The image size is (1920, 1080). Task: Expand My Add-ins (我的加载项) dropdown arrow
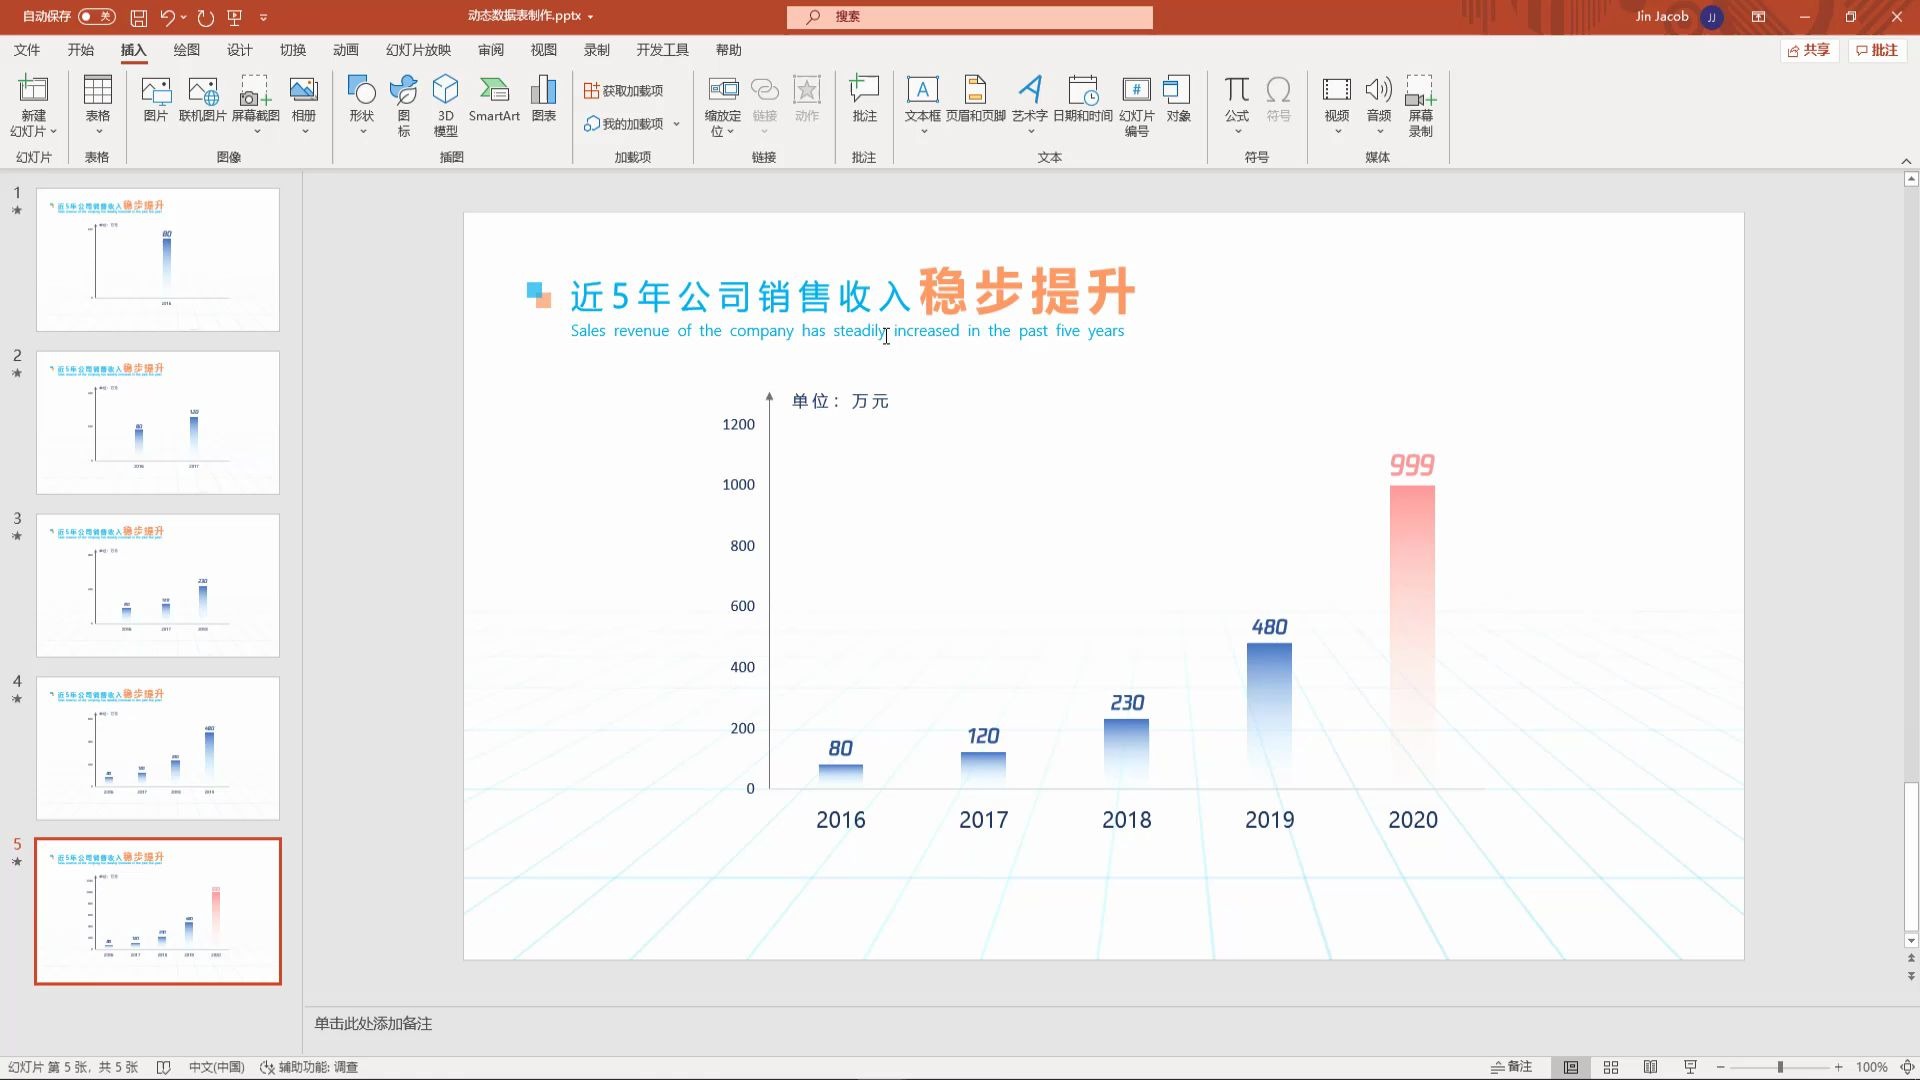(677, 124)
